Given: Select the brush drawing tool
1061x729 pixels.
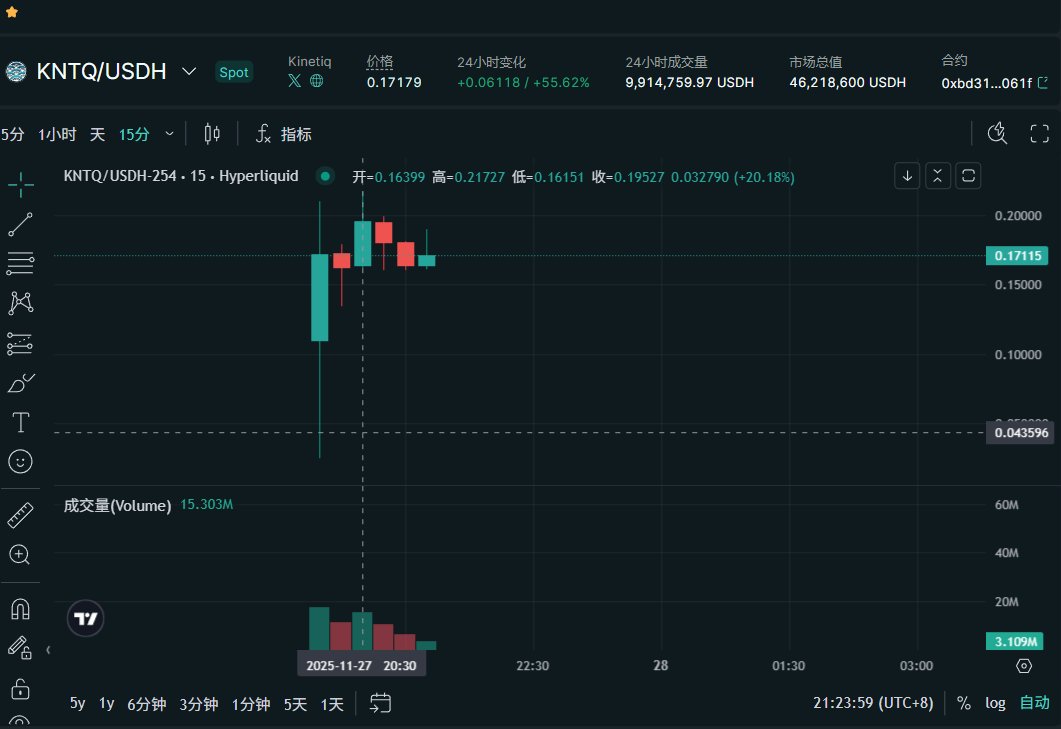Looking at the screenshot, I should coord(20,383).
